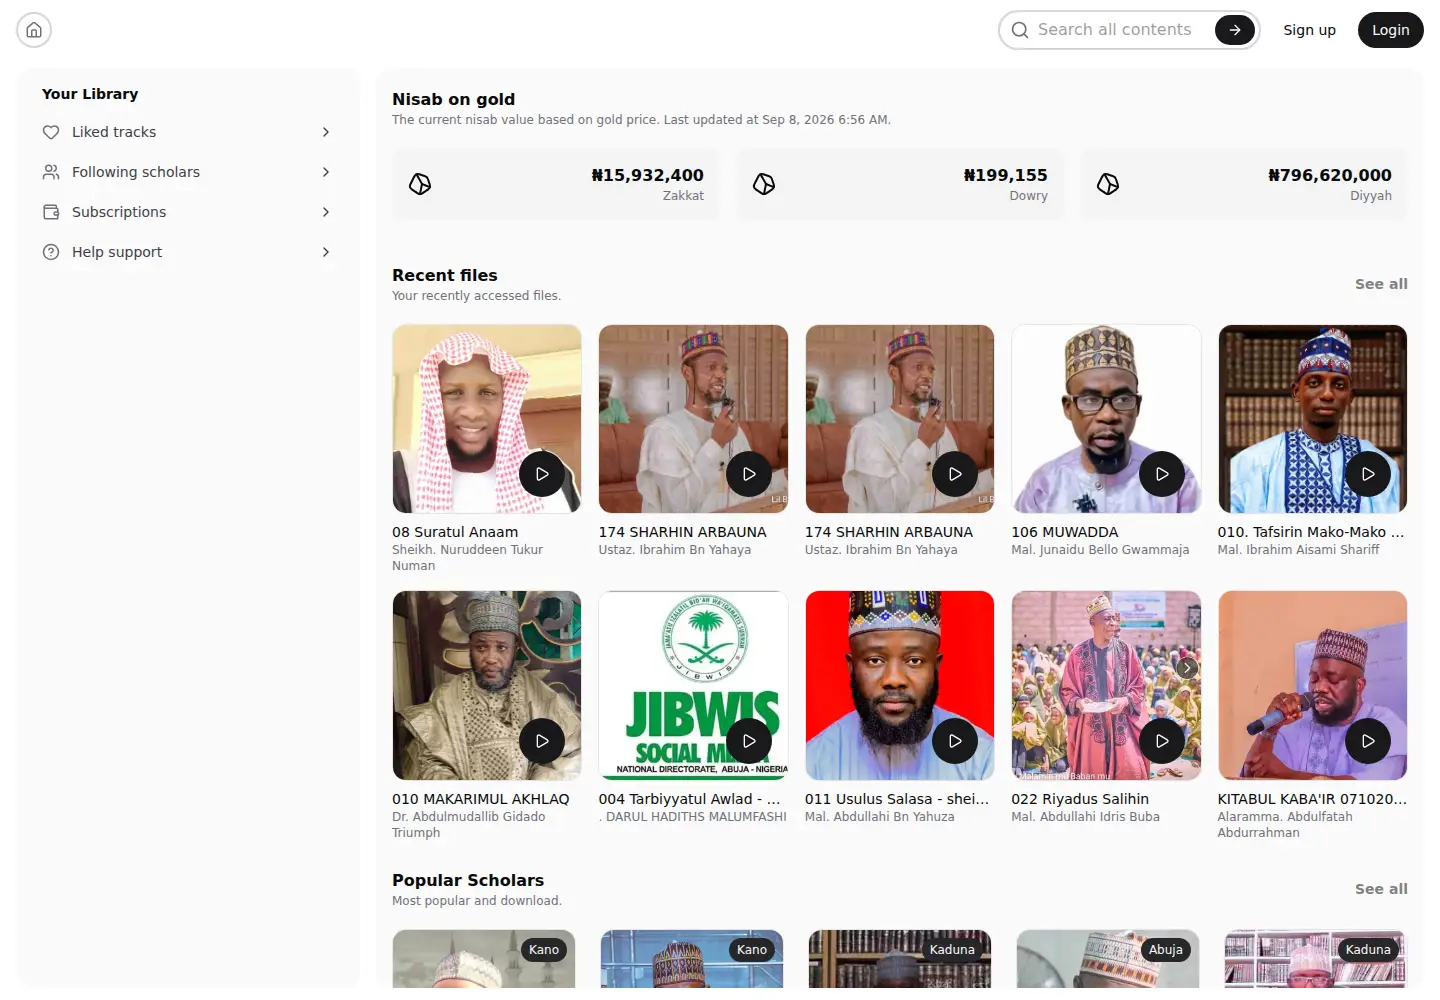Expand Subscriptions chevron
The height and width of the screenshot is (1000, 1440).
pos(326,212)
